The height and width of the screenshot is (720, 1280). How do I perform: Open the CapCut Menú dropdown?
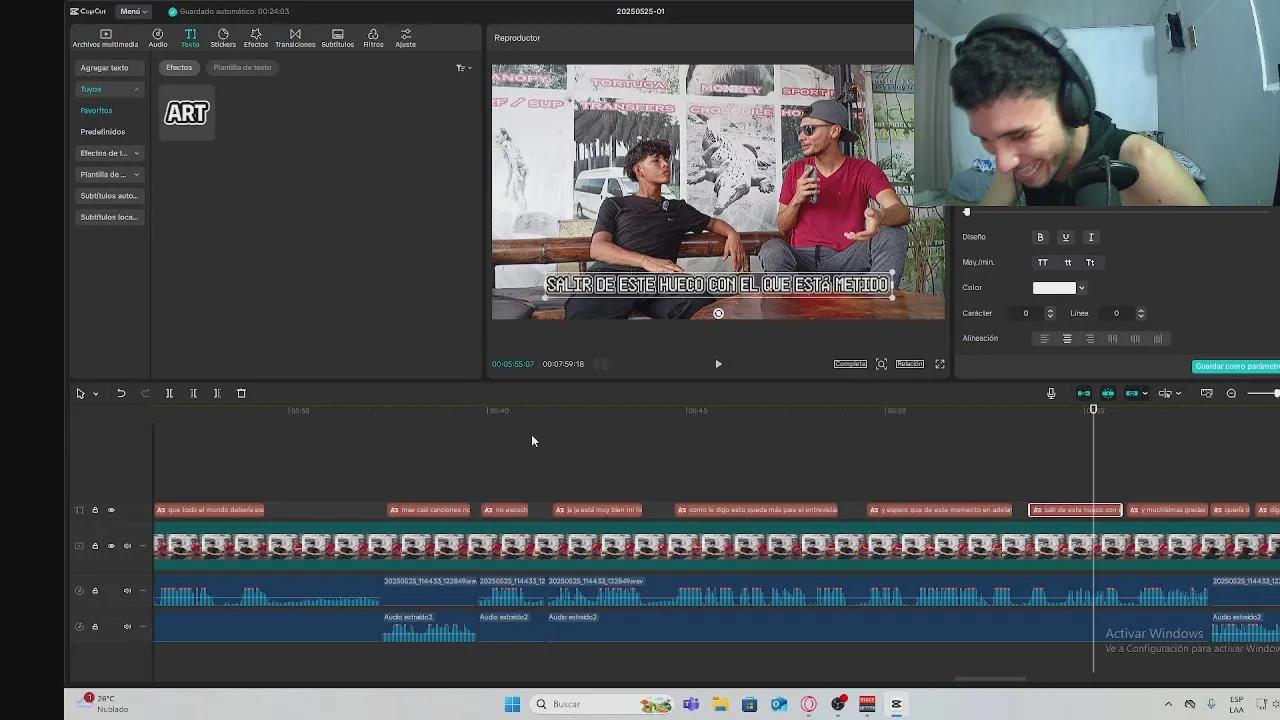tap(133, 11)
